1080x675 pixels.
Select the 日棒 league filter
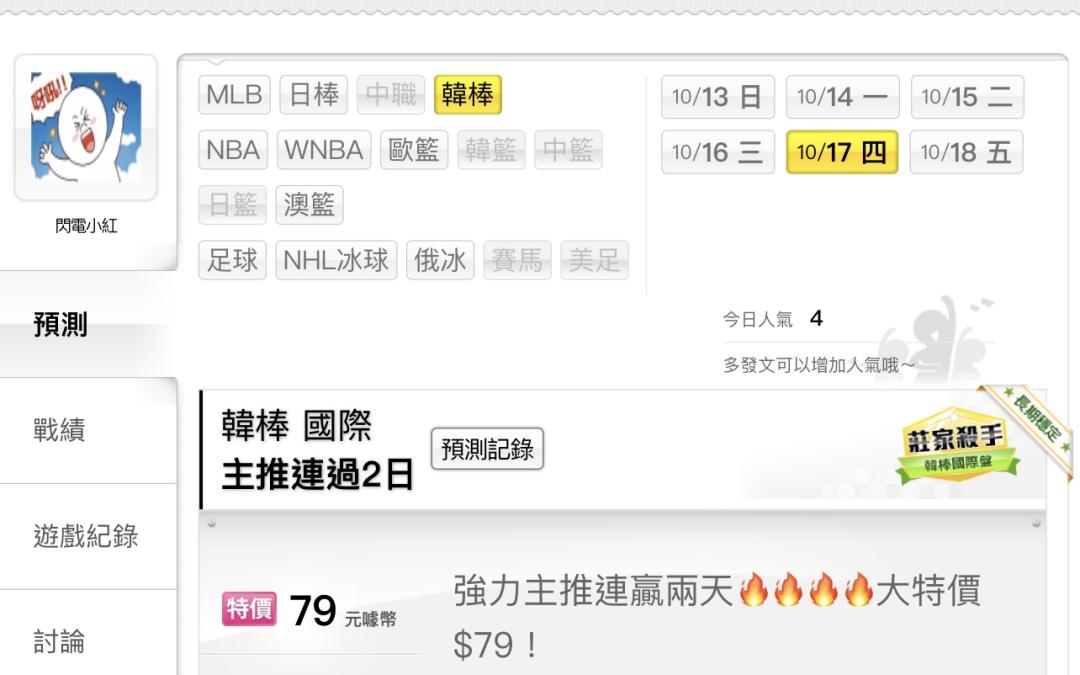(x=313, y=94)
